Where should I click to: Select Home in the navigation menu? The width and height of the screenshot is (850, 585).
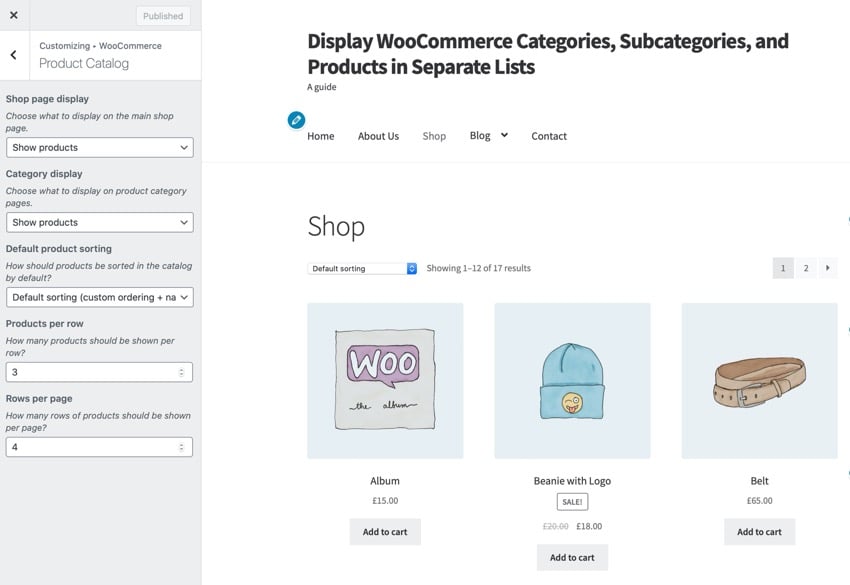point(320,135)
